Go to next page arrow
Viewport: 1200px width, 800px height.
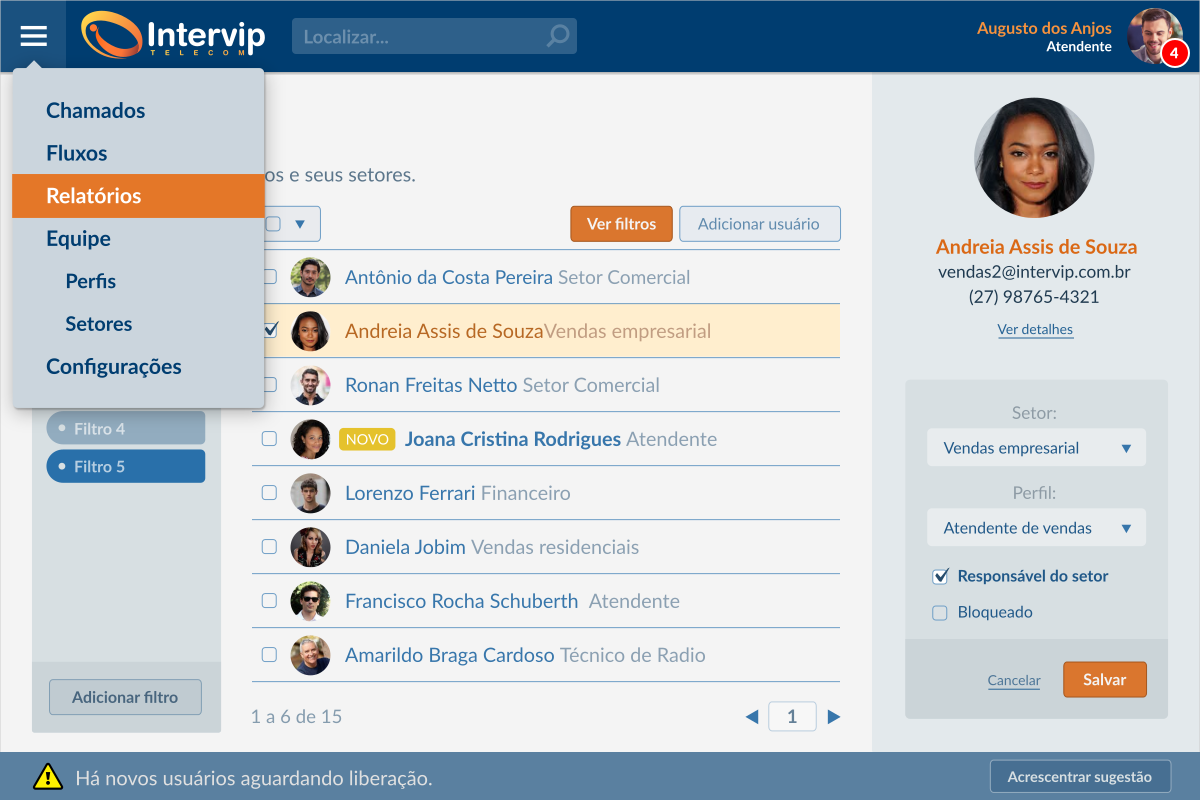tap(834, 717)
